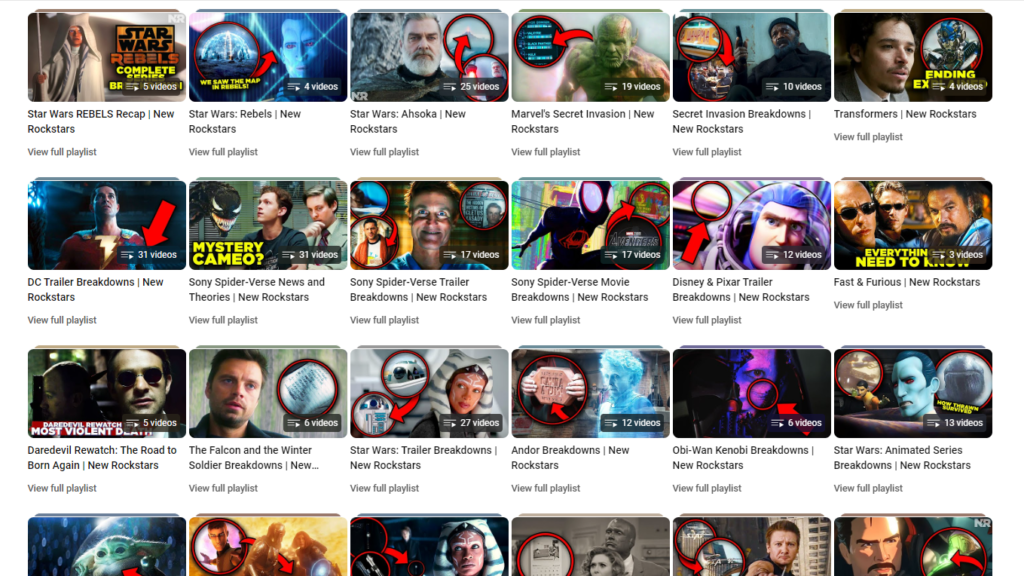
Task: Open Andor Breakdowns playlist thumbnail
Action: click(x=590, y=393)
